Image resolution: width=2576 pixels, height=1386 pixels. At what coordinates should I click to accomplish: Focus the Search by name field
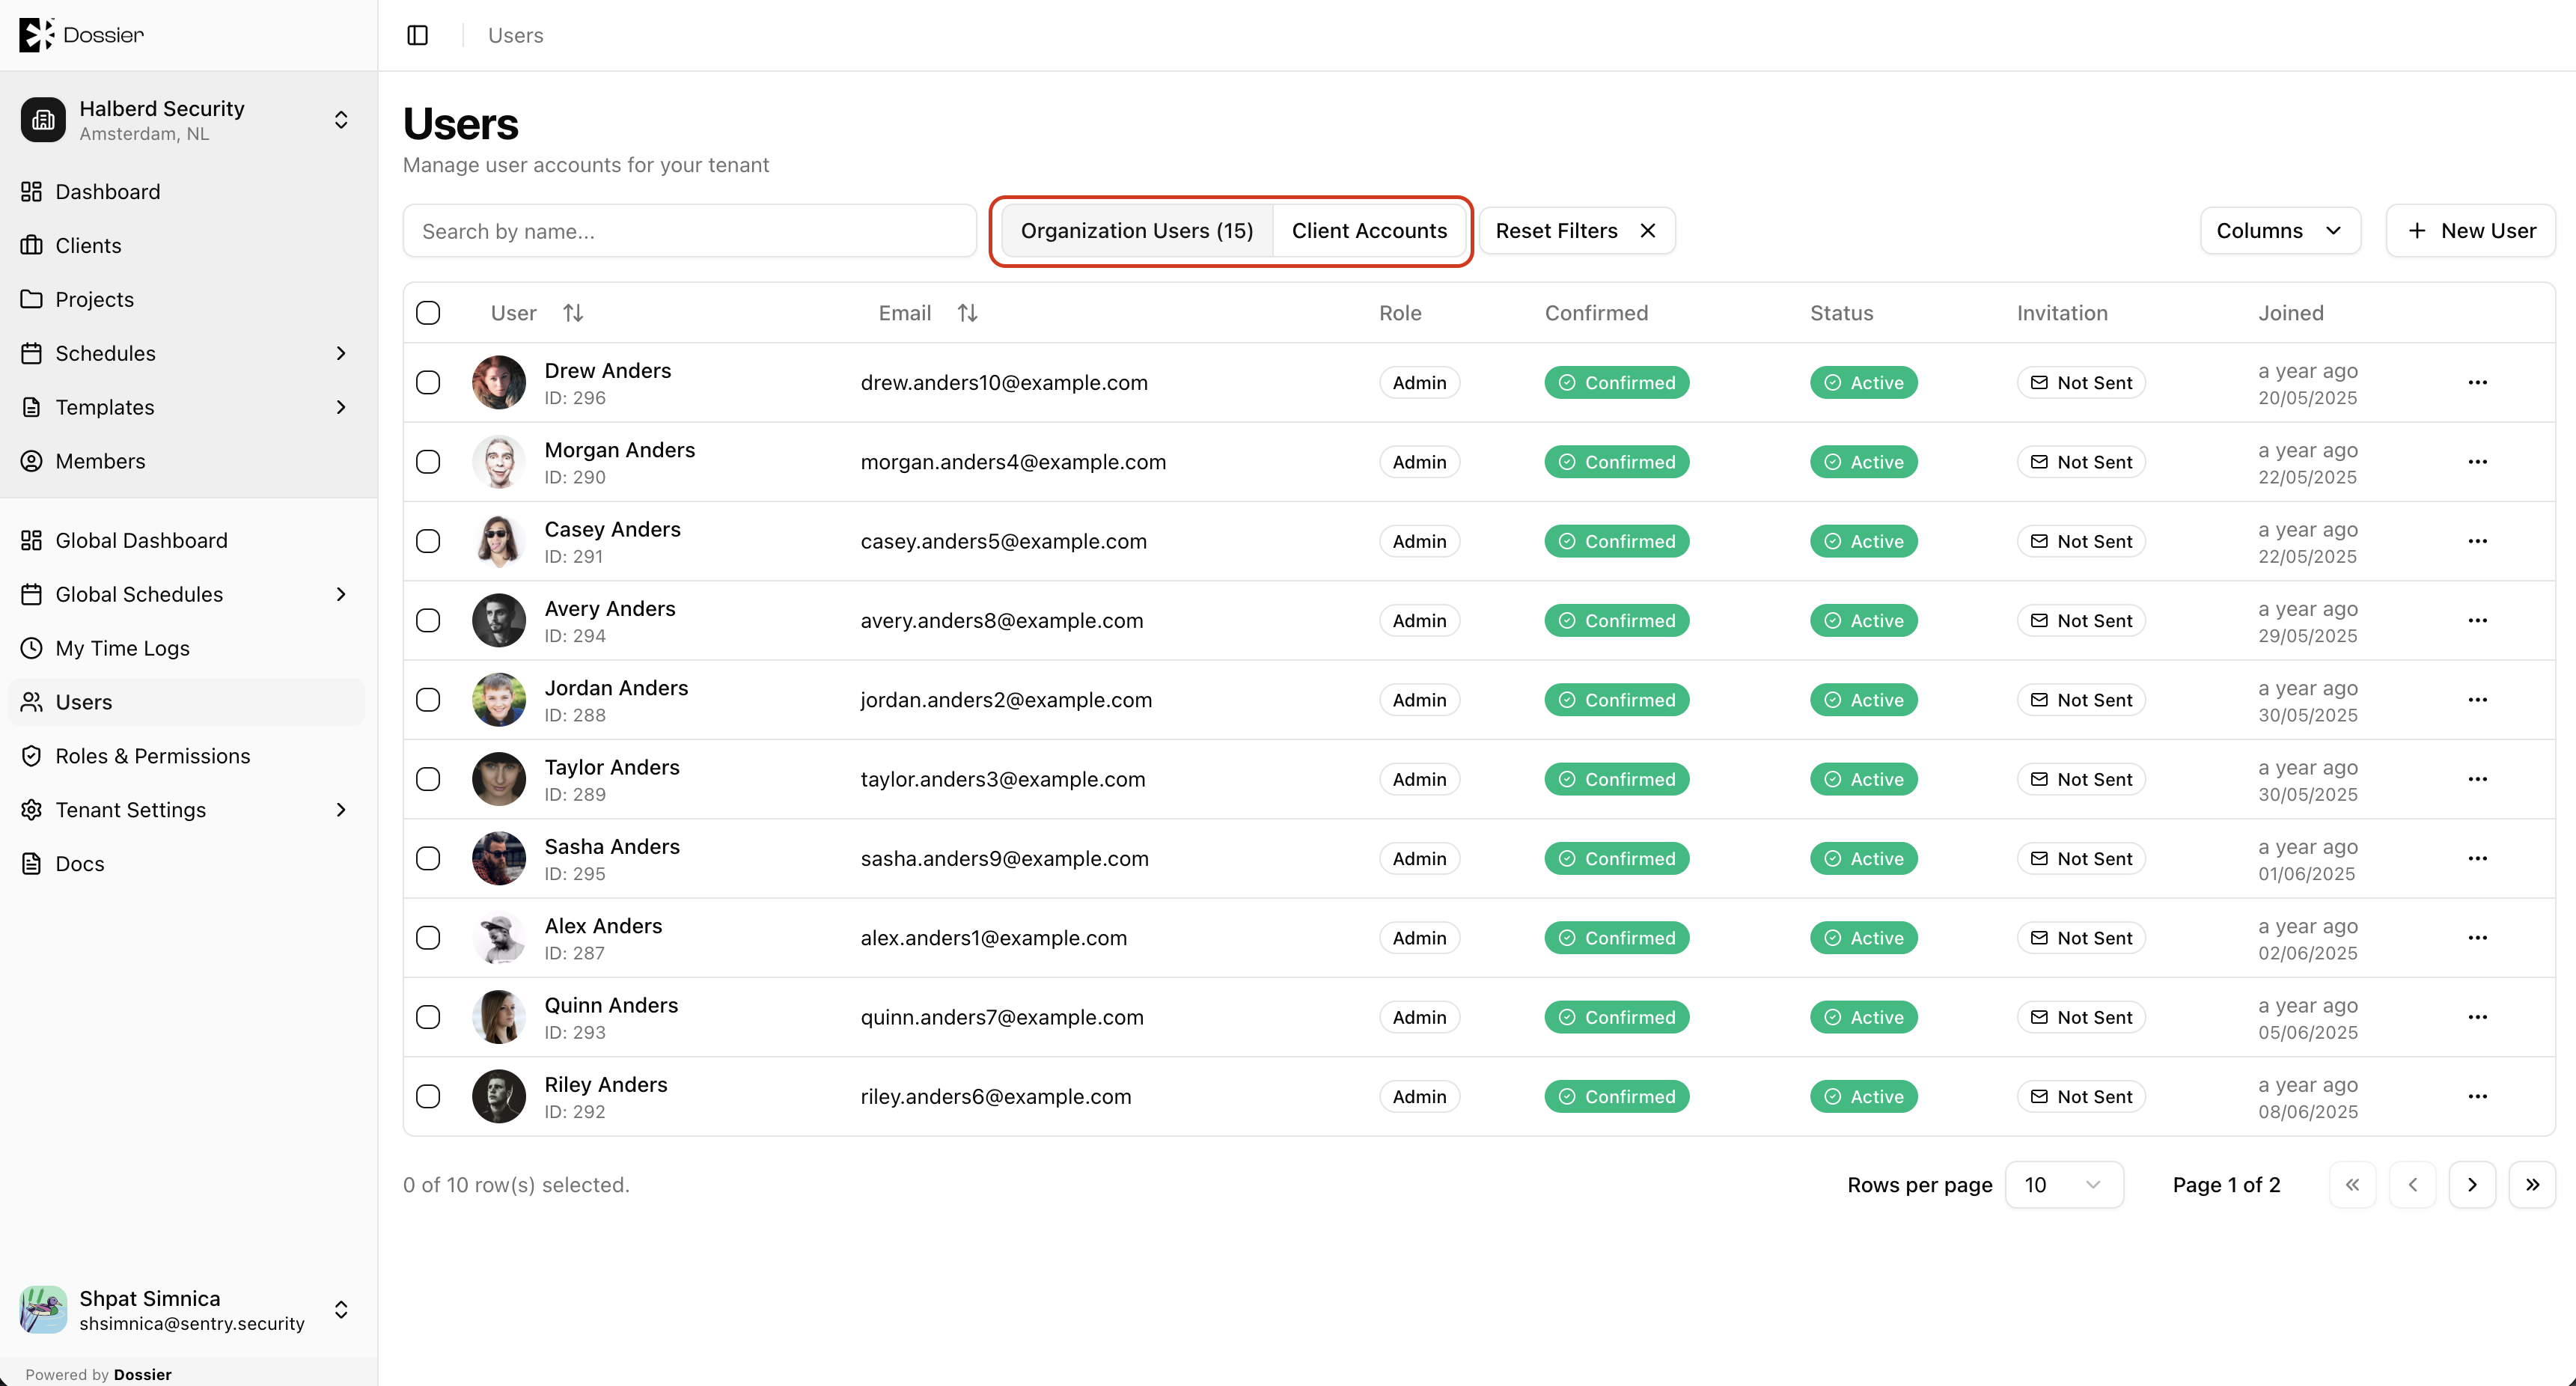coord(690,231)
